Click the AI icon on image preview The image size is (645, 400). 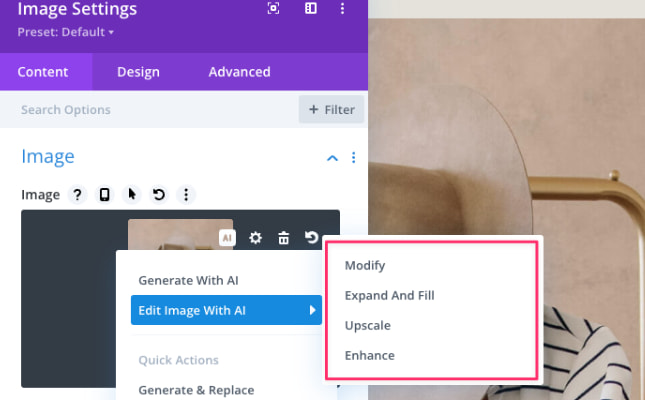[228, 238]
